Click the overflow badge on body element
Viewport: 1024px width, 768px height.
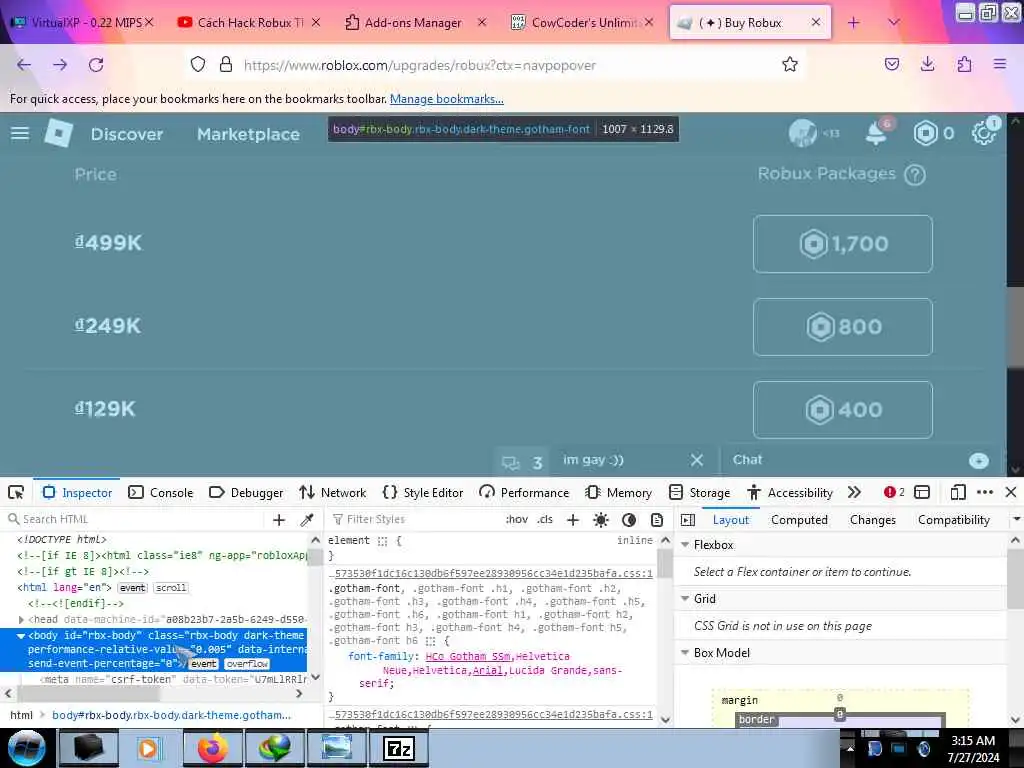247,664
